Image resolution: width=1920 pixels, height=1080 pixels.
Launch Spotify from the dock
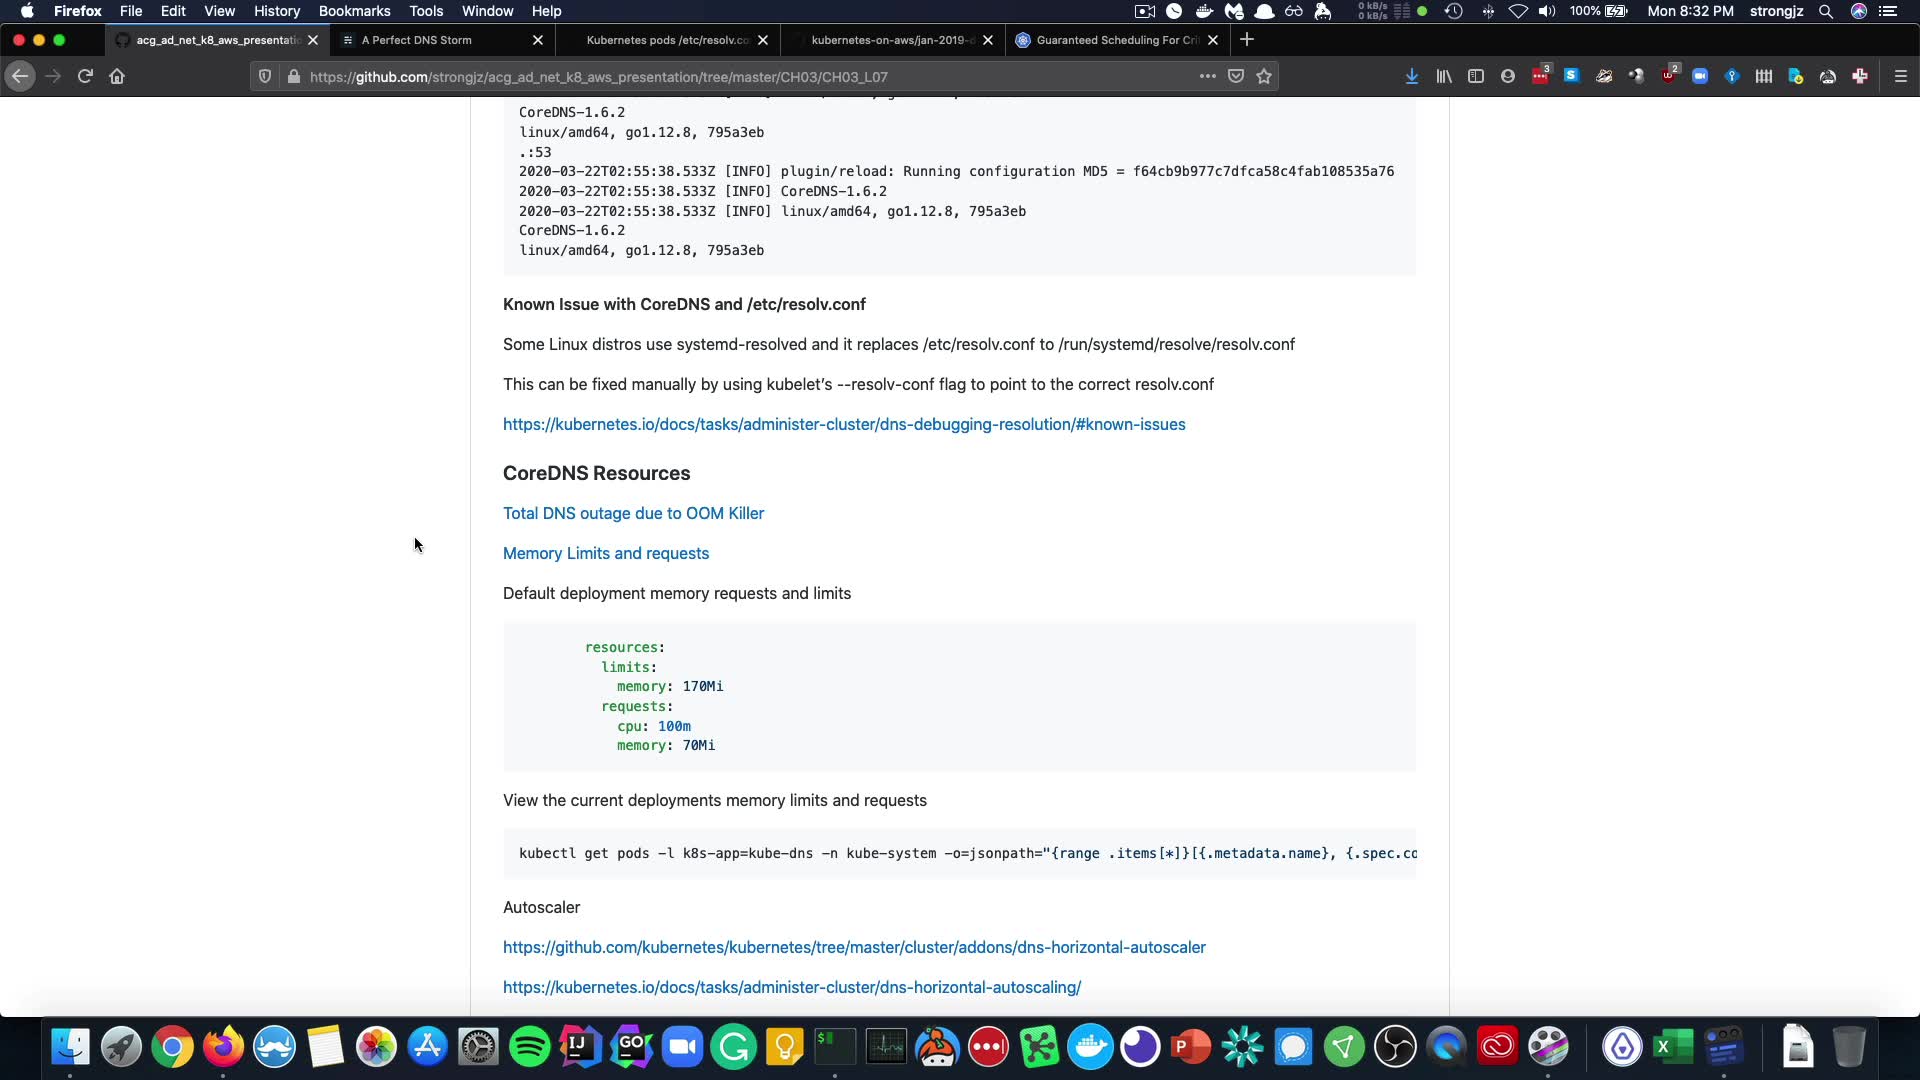pos(529,1047)
